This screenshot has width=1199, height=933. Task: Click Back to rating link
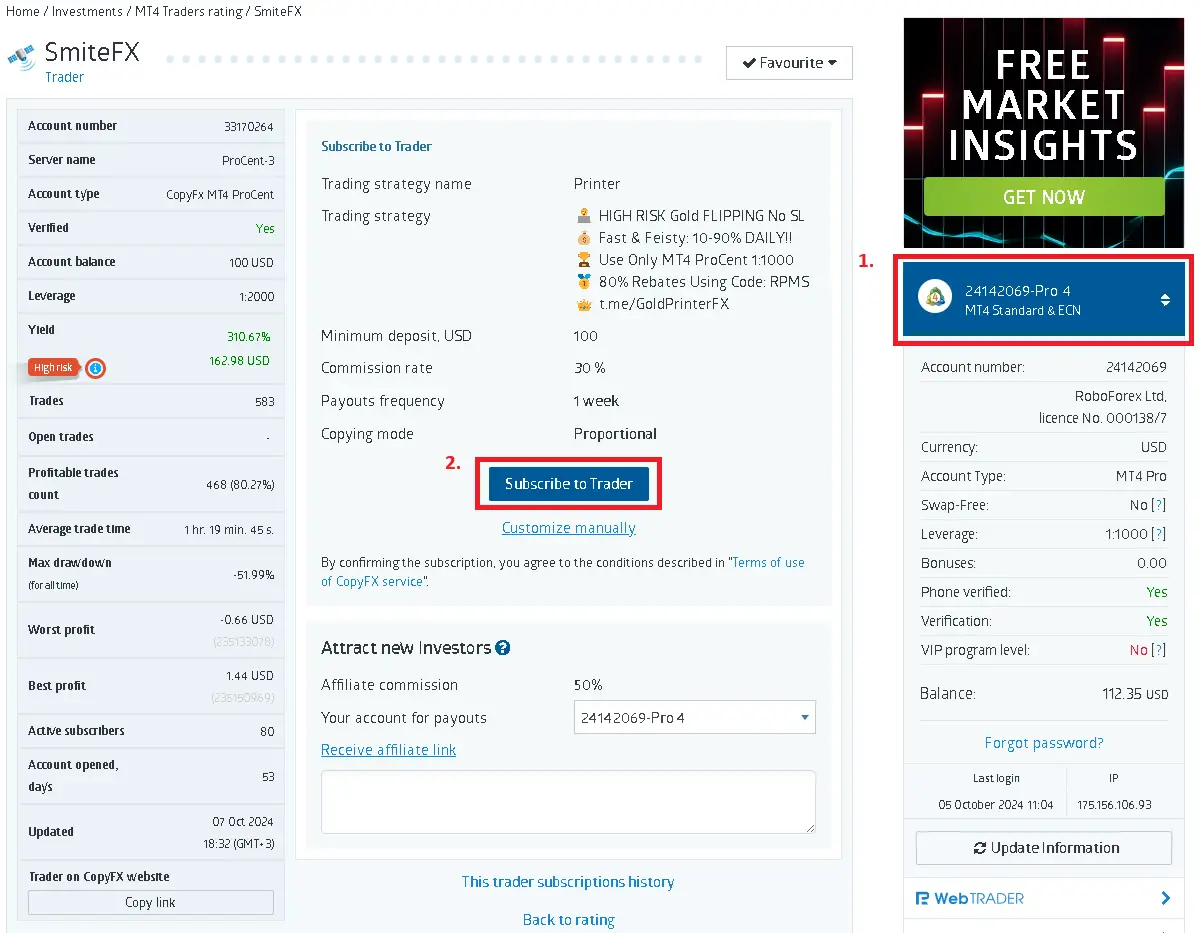click(x=568, y=920)
